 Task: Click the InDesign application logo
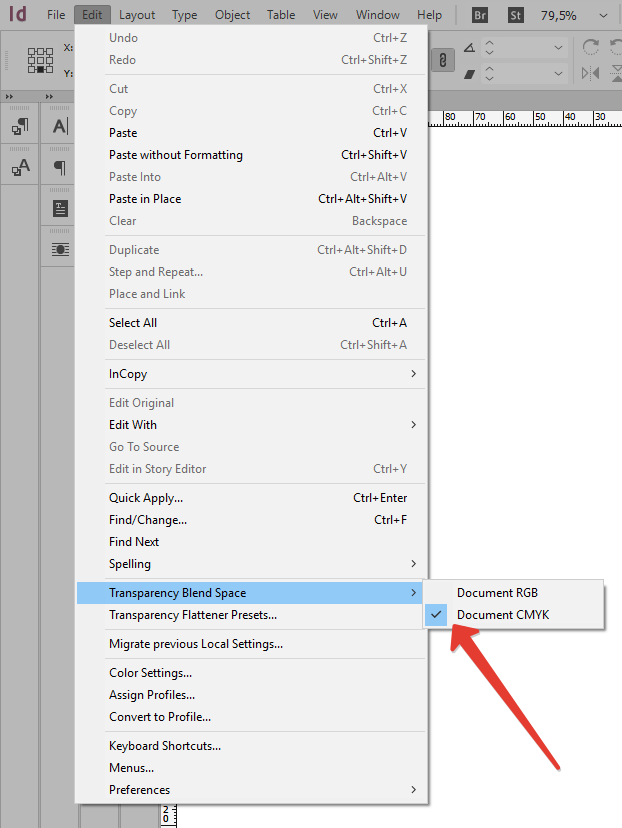pos(17,14)
